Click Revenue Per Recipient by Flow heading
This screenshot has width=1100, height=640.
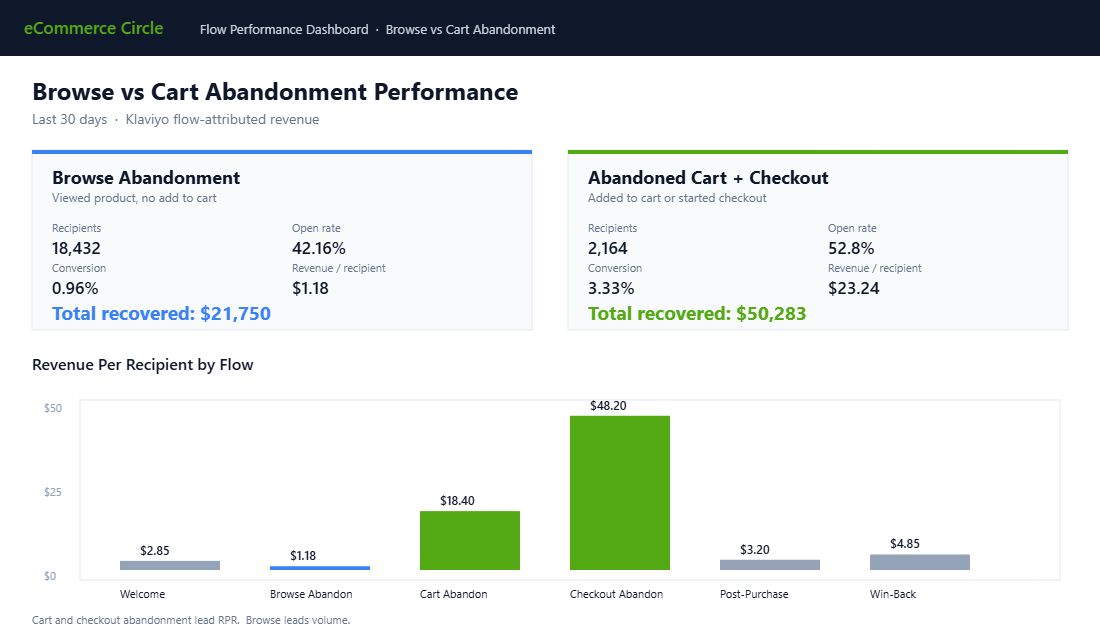(142, 365)
